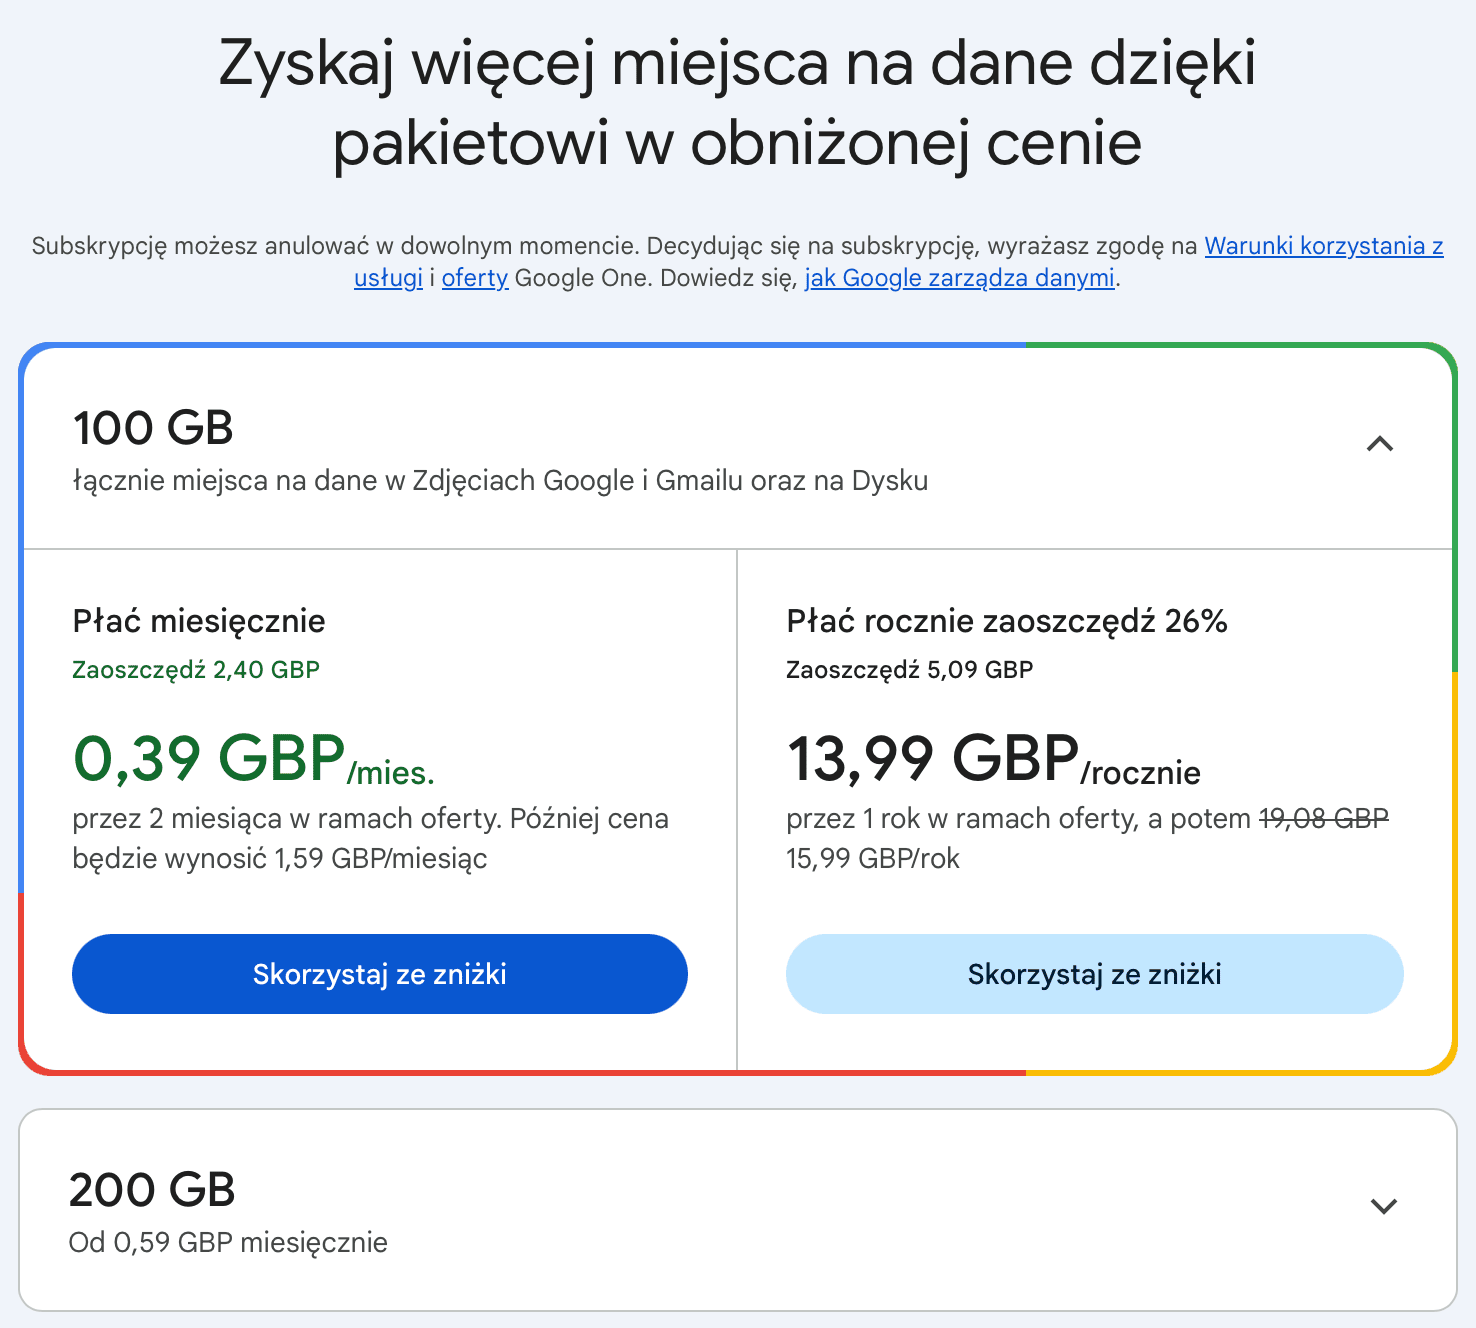Open the Warunki korzystania z usługi link
The height and width of the screenshot is (1328, 1476).
(1323, 245)
